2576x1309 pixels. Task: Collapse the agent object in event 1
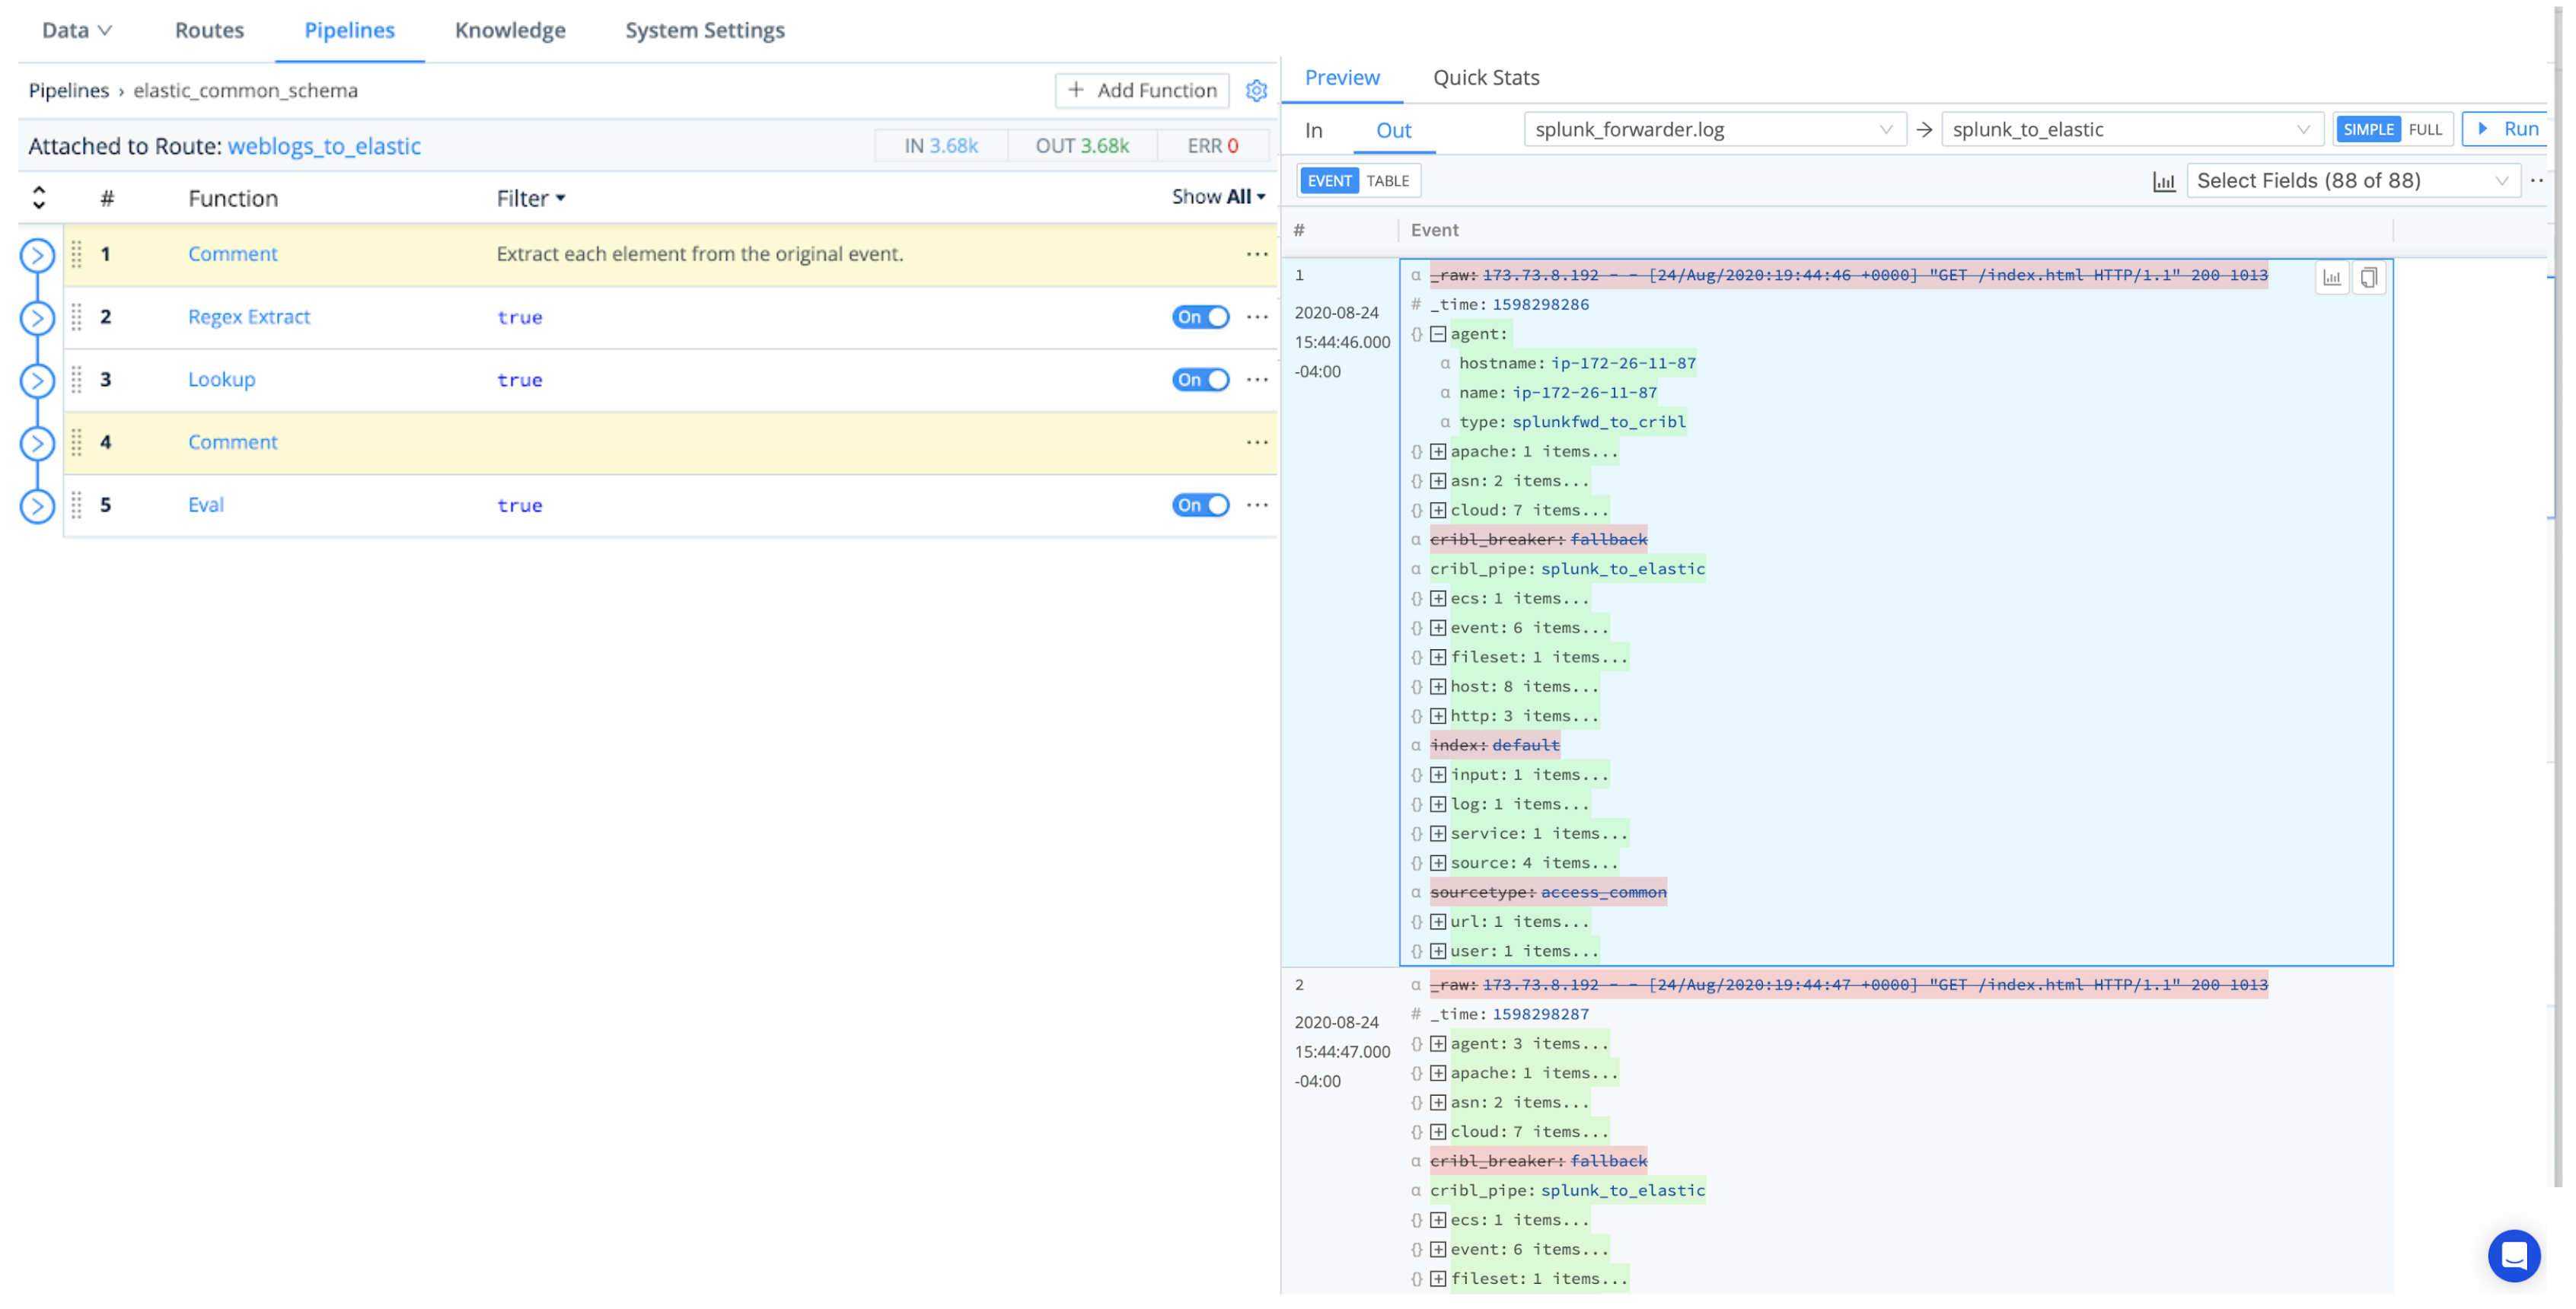coord(1437,335)
